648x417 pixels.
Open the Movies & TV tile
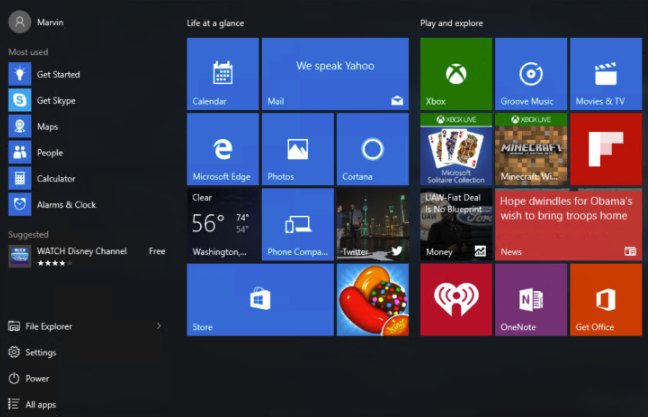pos(606,74)
